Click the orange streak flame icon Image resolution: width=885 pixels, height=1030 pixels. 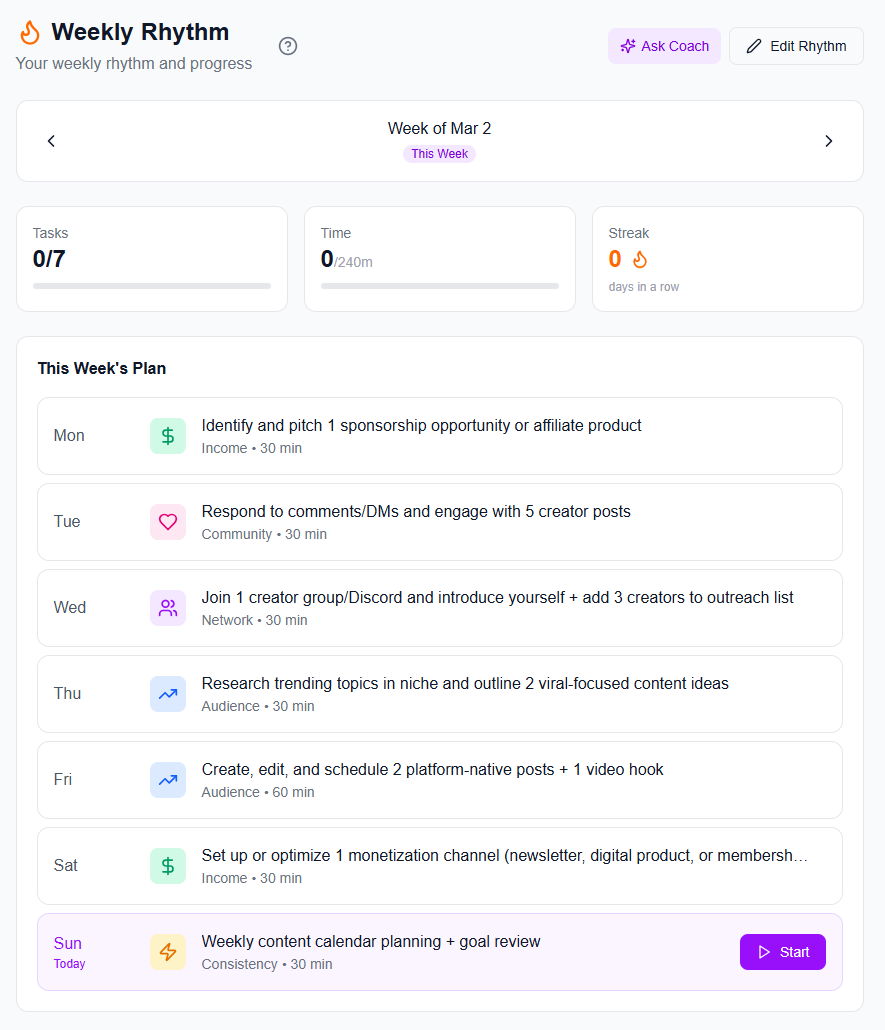[640, 260]
